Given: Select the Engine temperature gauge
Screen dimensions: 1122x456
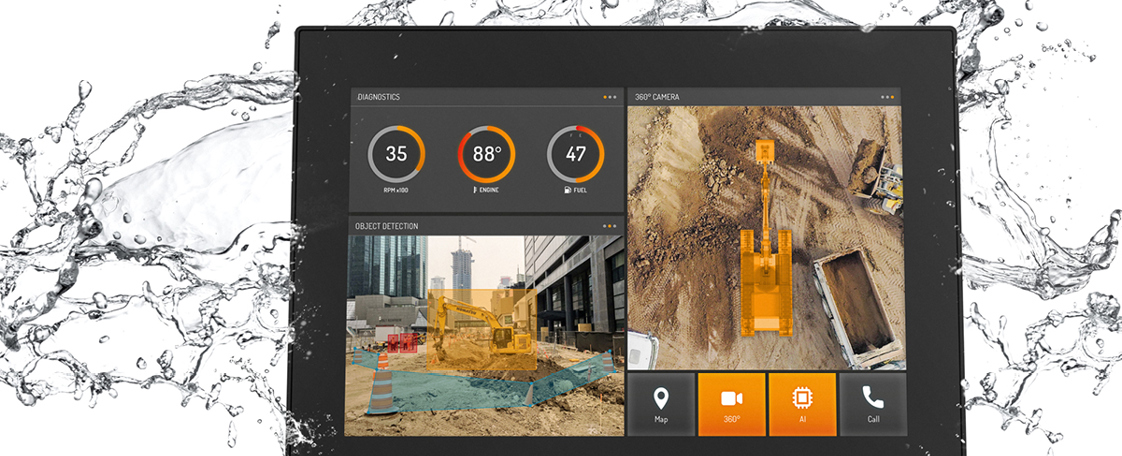Looking at the screenshot, I should 486,154.
